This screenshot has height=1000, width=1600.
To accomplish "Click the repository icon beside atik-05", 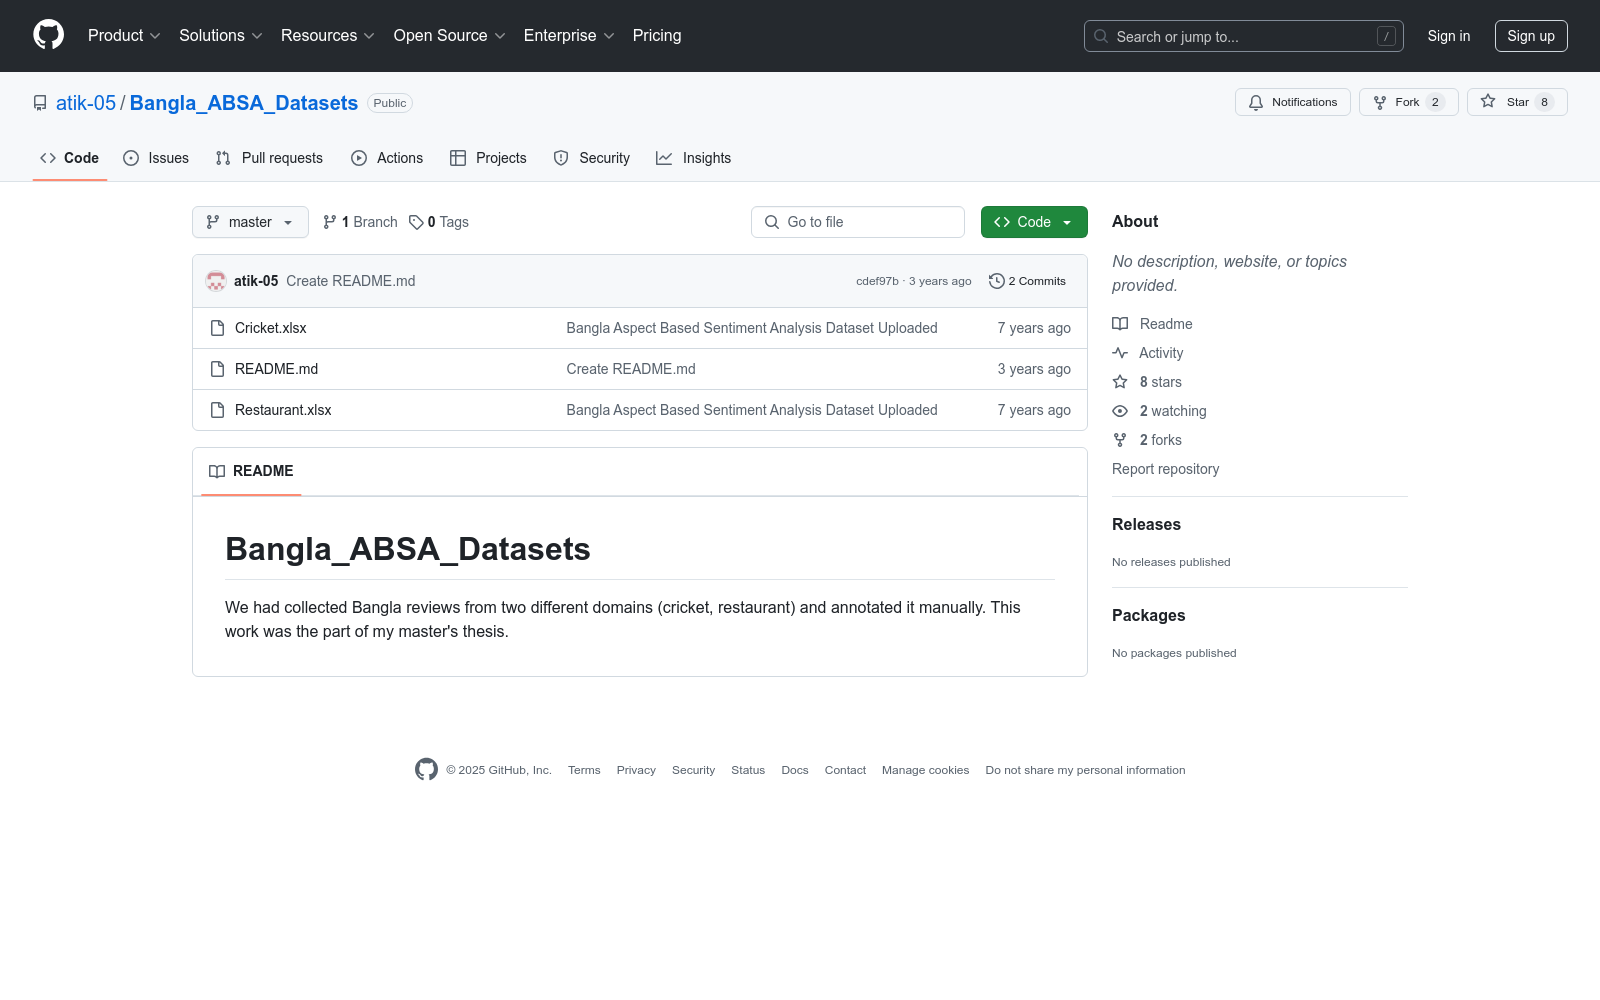I will tap(40, 103).
